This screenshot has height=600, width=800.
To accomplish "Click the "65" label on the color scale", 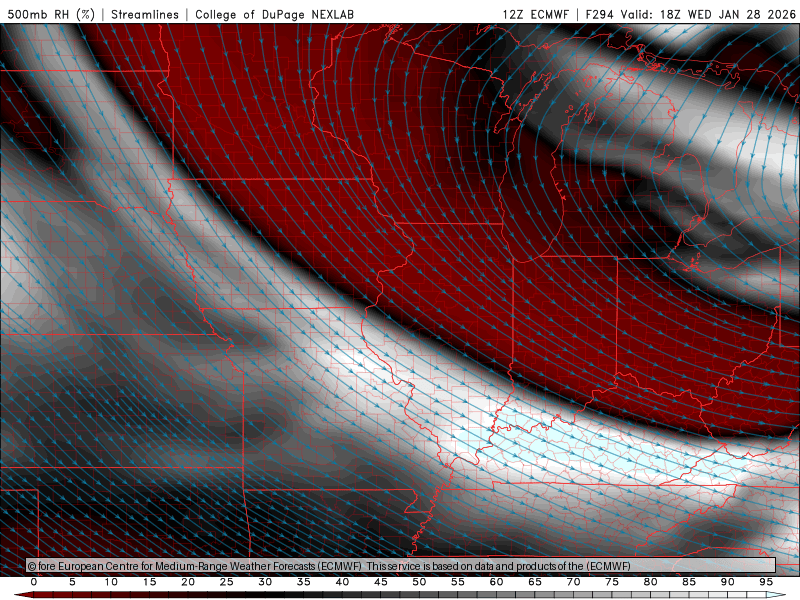I will (x=535, y=582).
